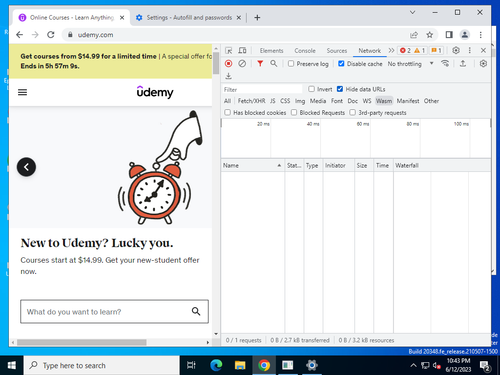Stop recording network log

(x=228, y=63)
